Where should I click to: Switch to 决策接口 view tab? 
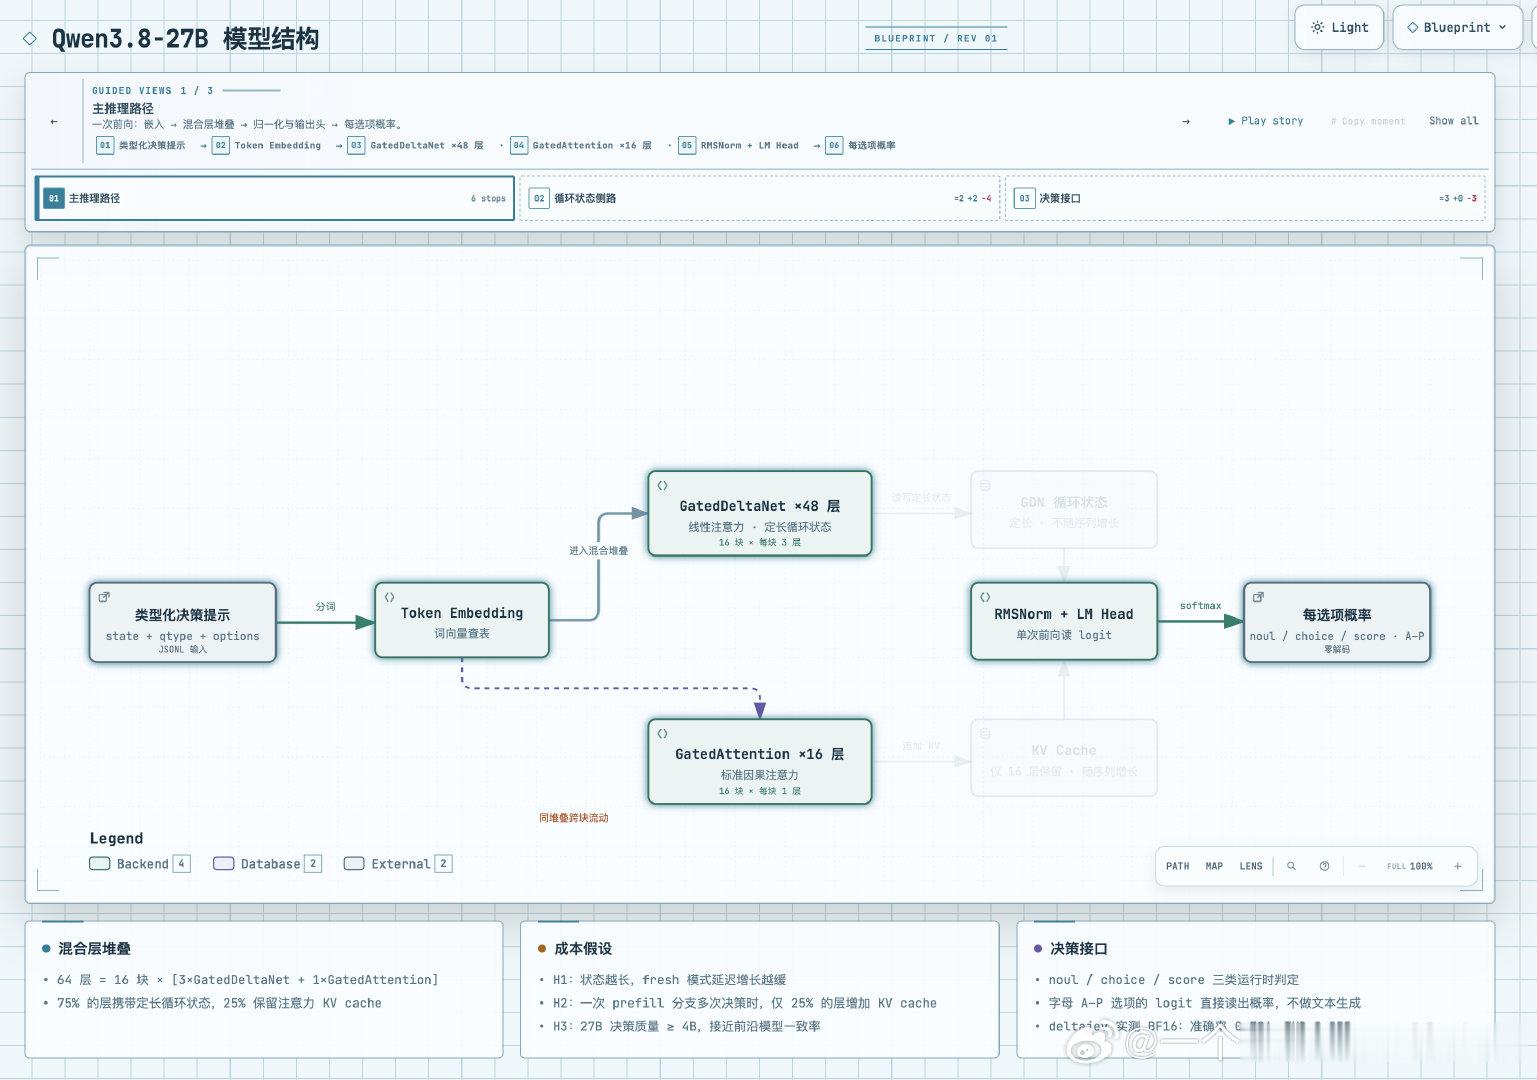1245,198
